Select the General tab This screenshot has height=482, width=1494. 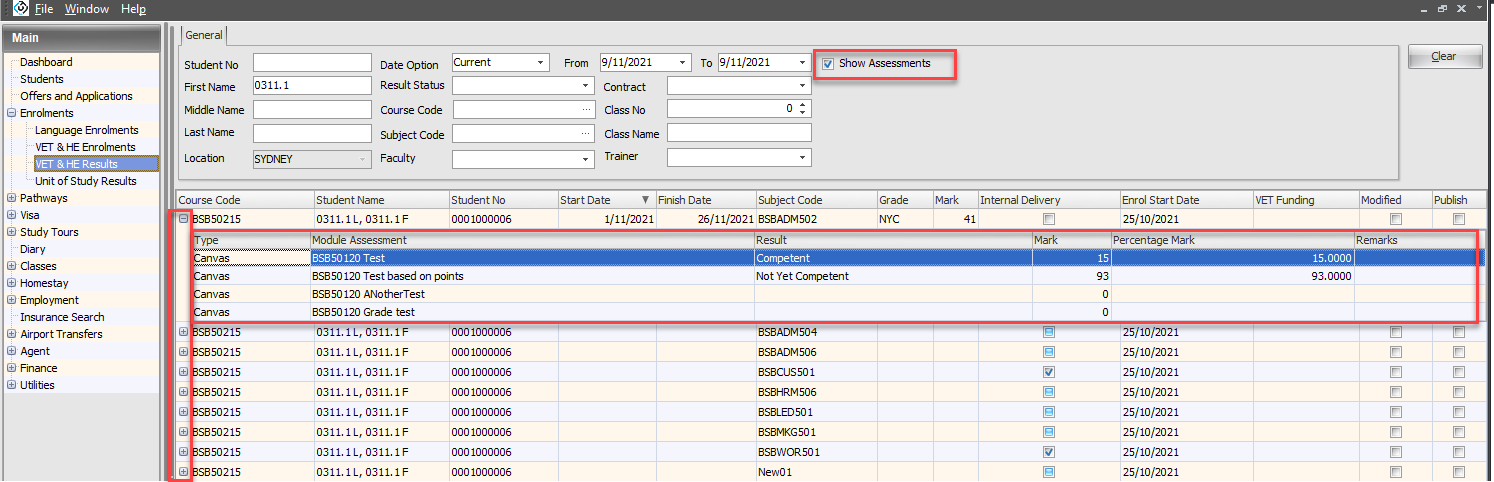click(204, 35)
